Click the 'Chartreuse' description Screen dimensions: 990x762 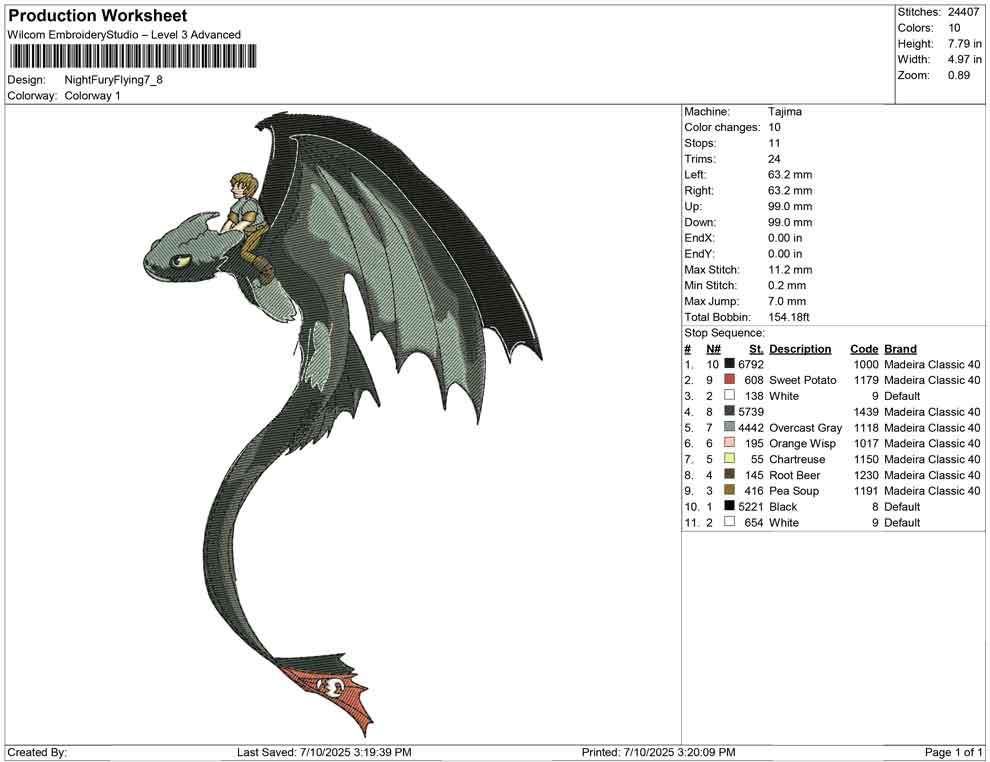[797, 459]
